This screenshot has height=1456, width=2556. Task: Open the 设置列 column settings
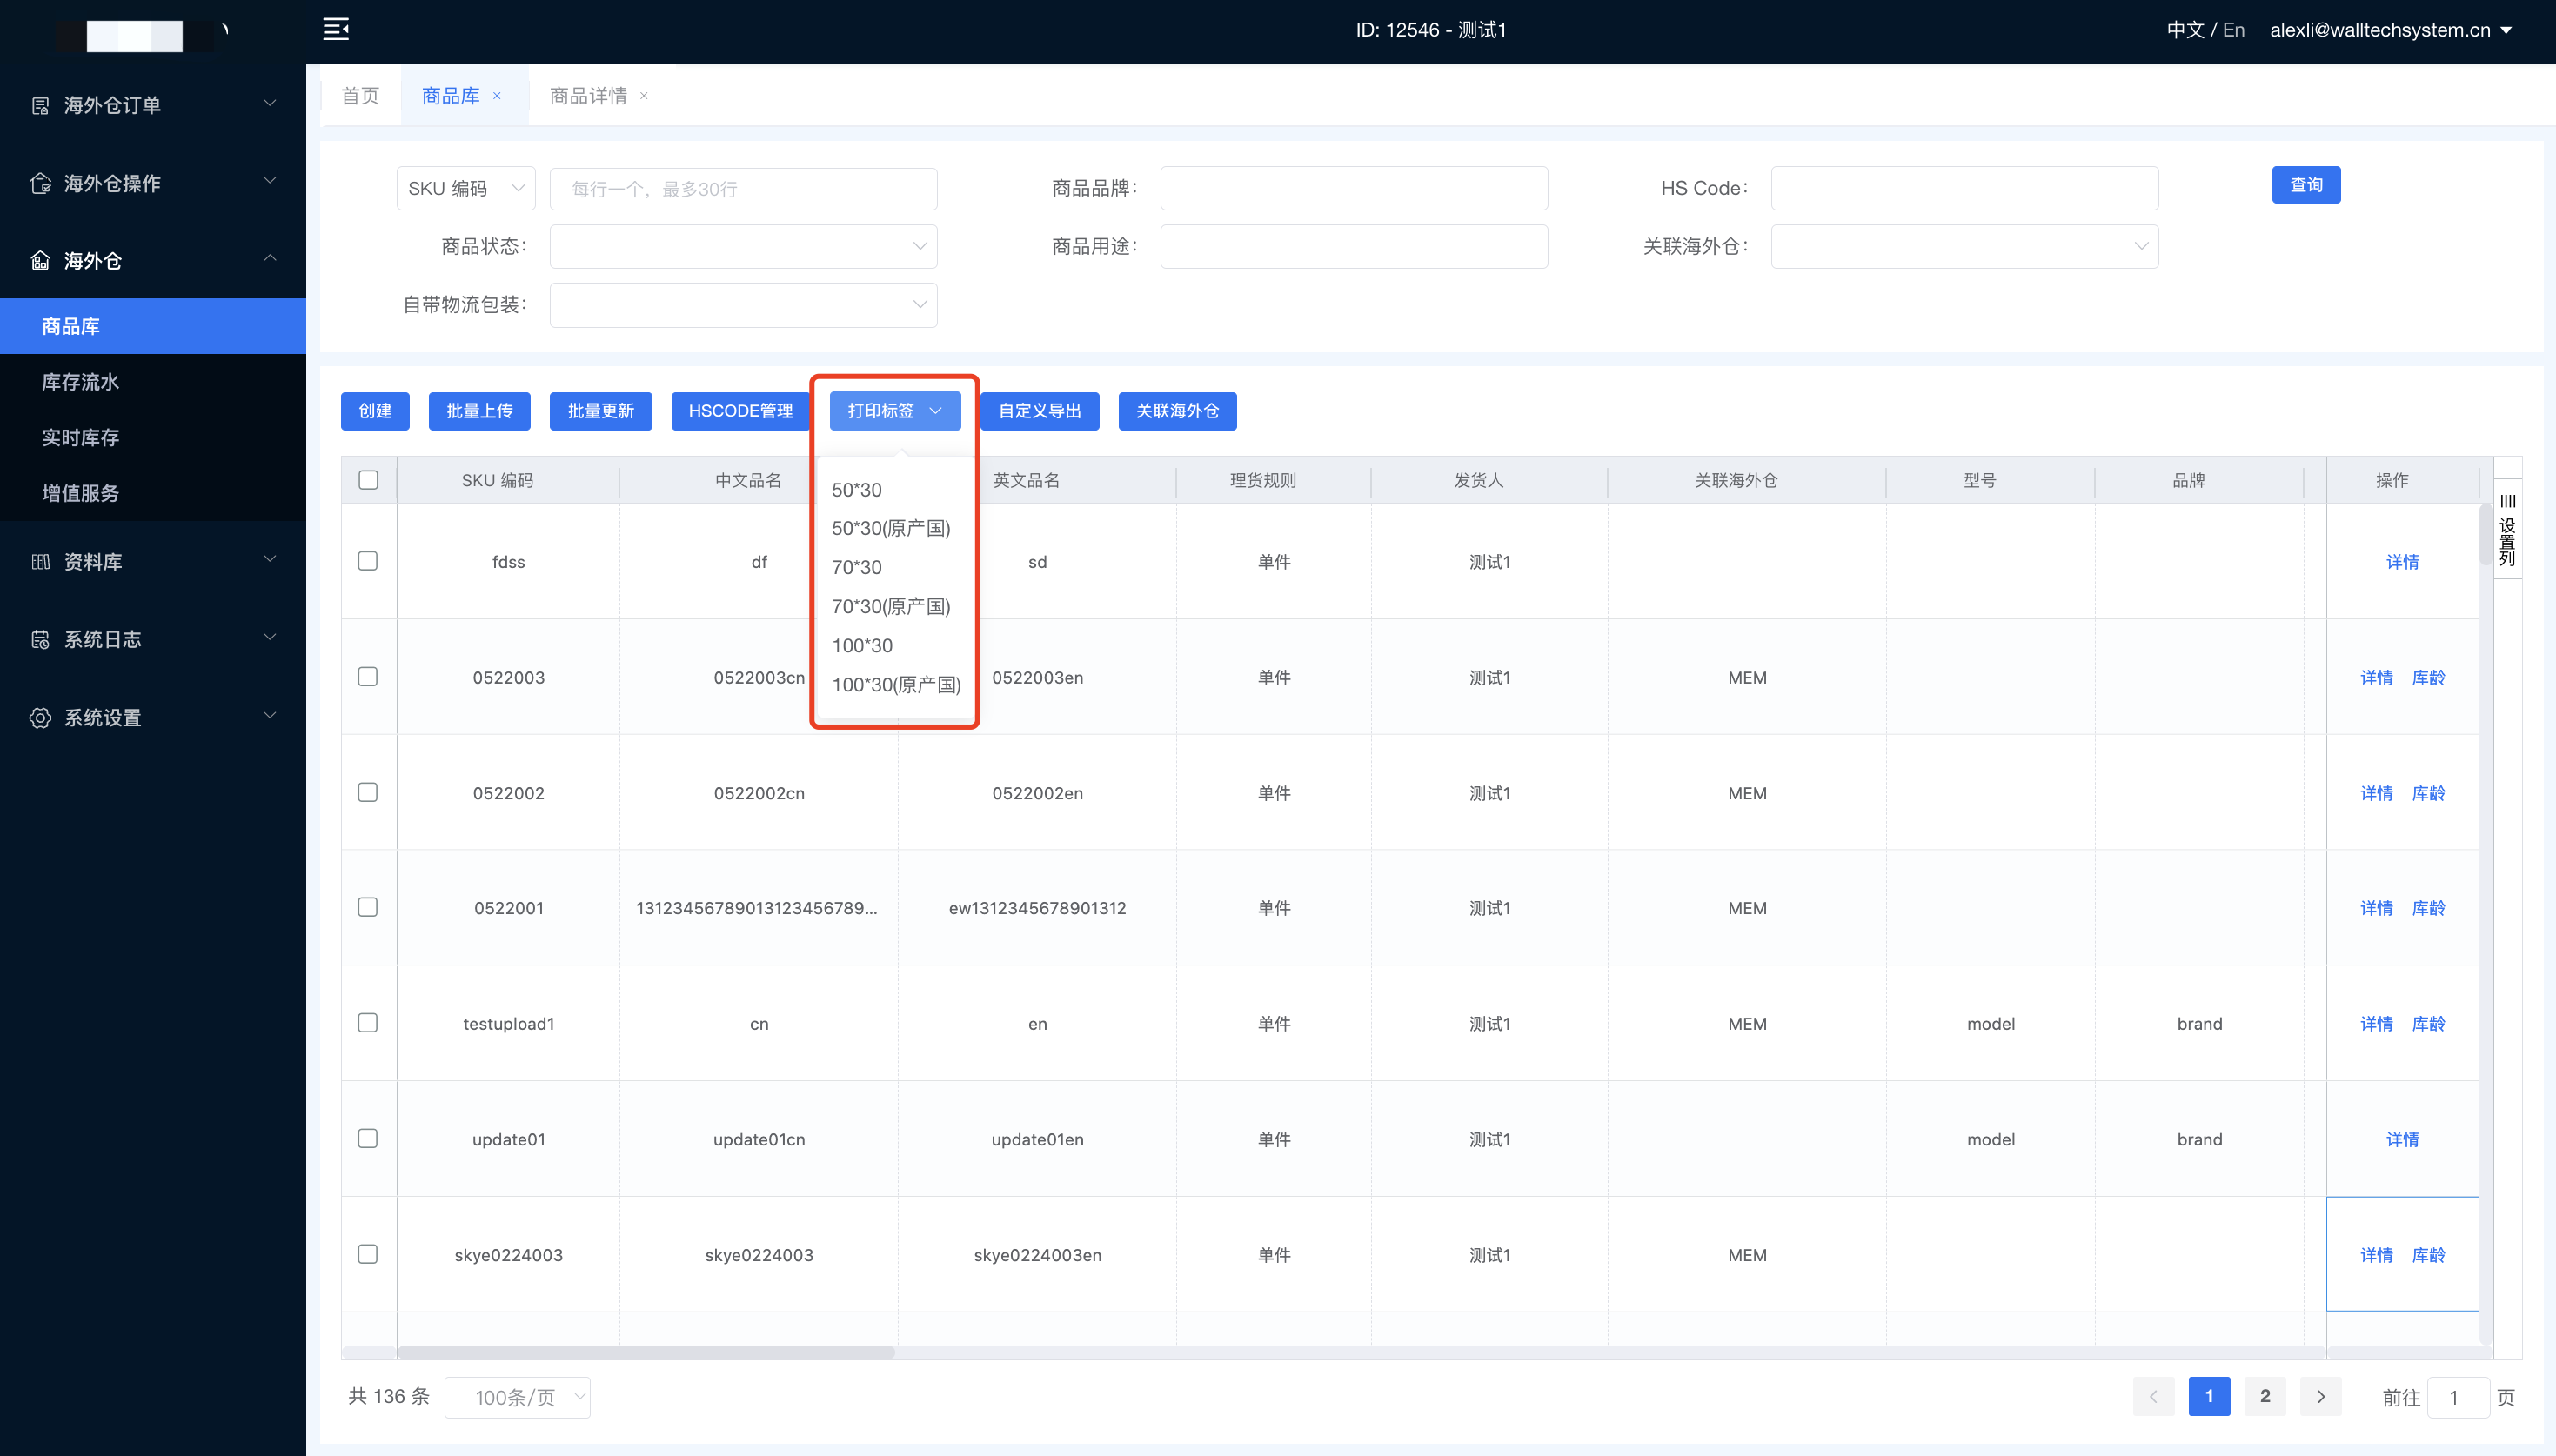click(x=2507, y=529)
